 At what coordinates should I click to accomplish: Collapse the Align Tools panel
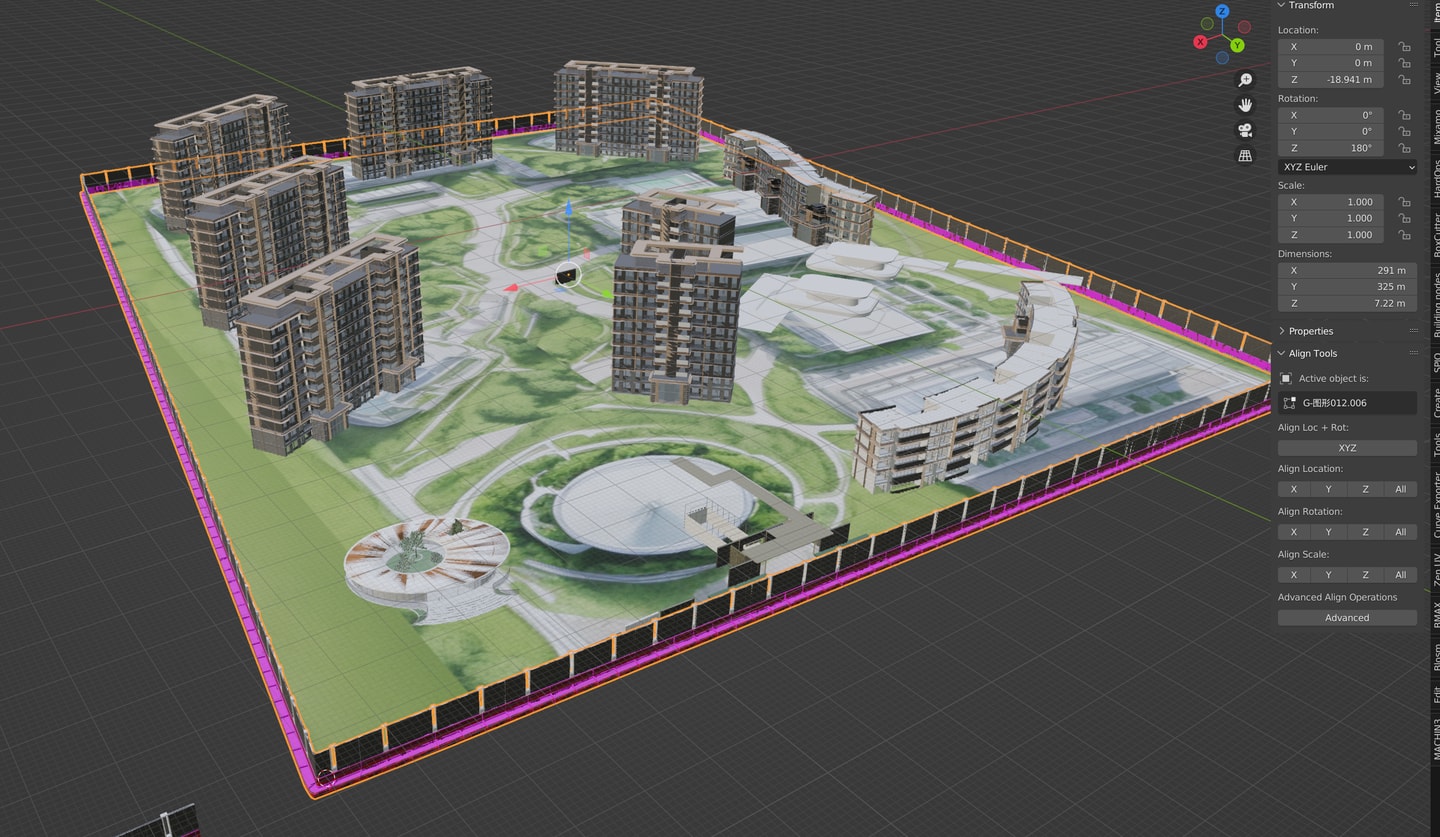[1282, 353]
